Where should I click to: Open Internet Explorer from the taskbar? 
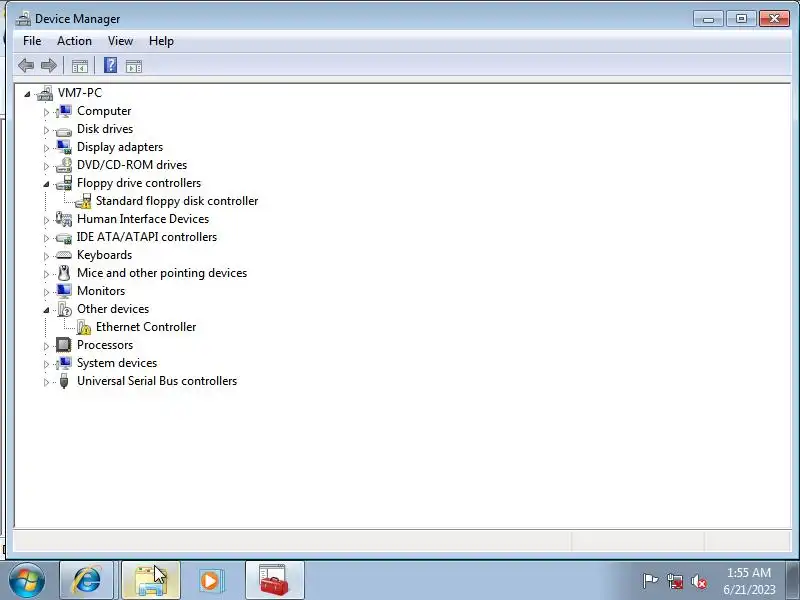tap(86, 580)
